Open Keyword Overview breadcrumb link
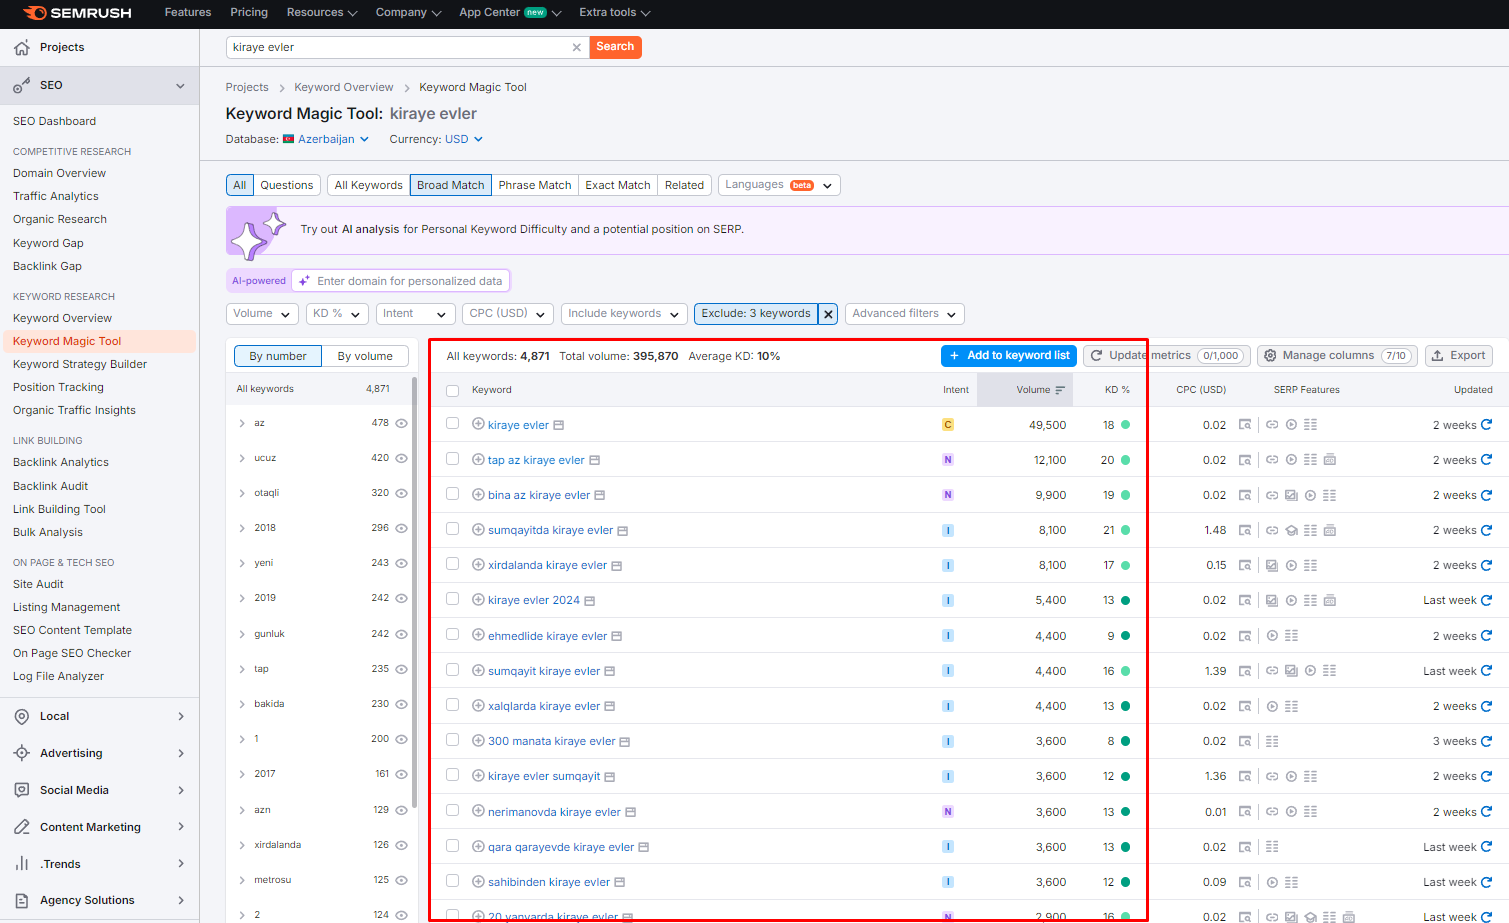 344,87
